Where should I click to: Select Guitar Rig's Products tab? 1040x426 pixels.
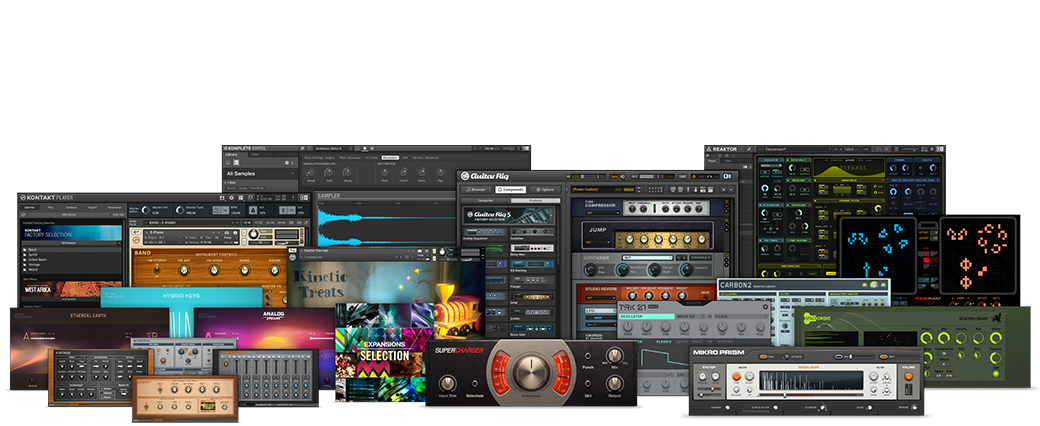(535, 200)
